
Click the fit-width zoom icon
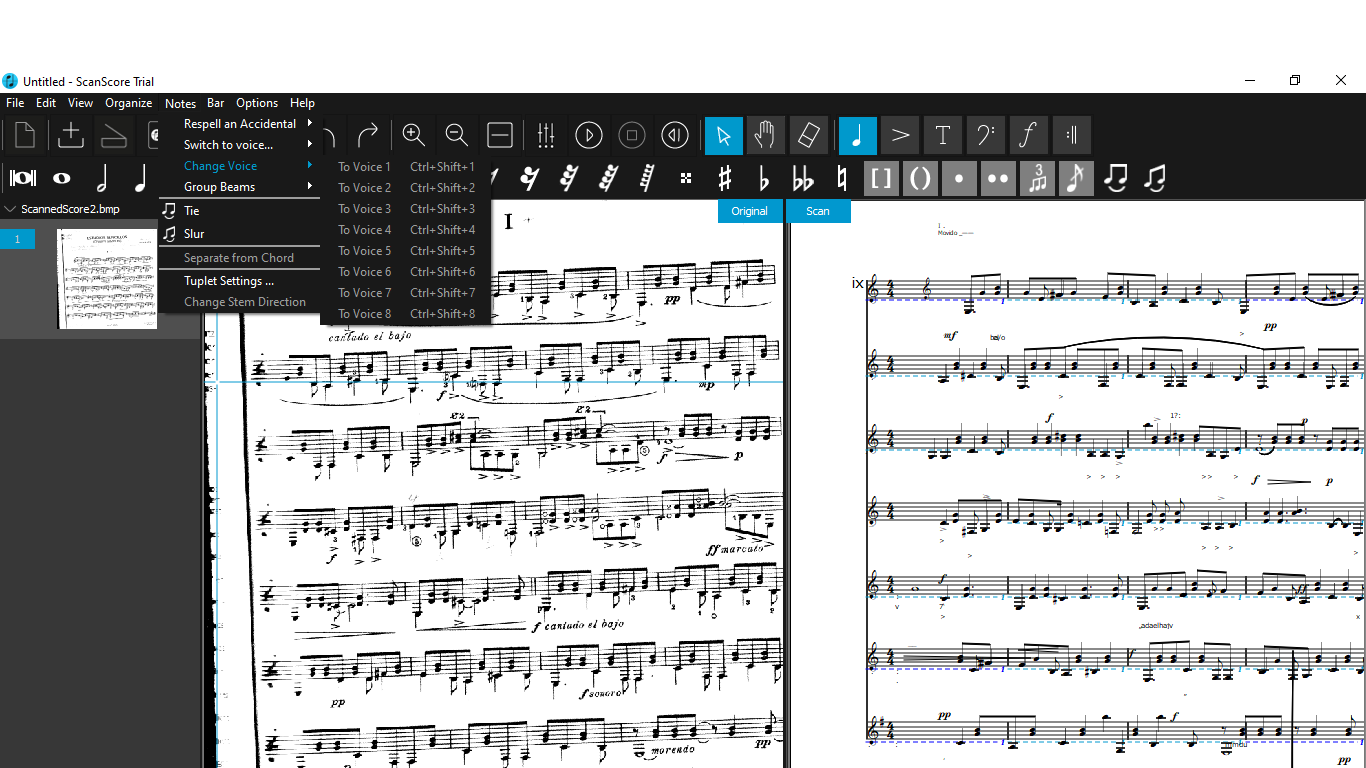coord(500,135)
